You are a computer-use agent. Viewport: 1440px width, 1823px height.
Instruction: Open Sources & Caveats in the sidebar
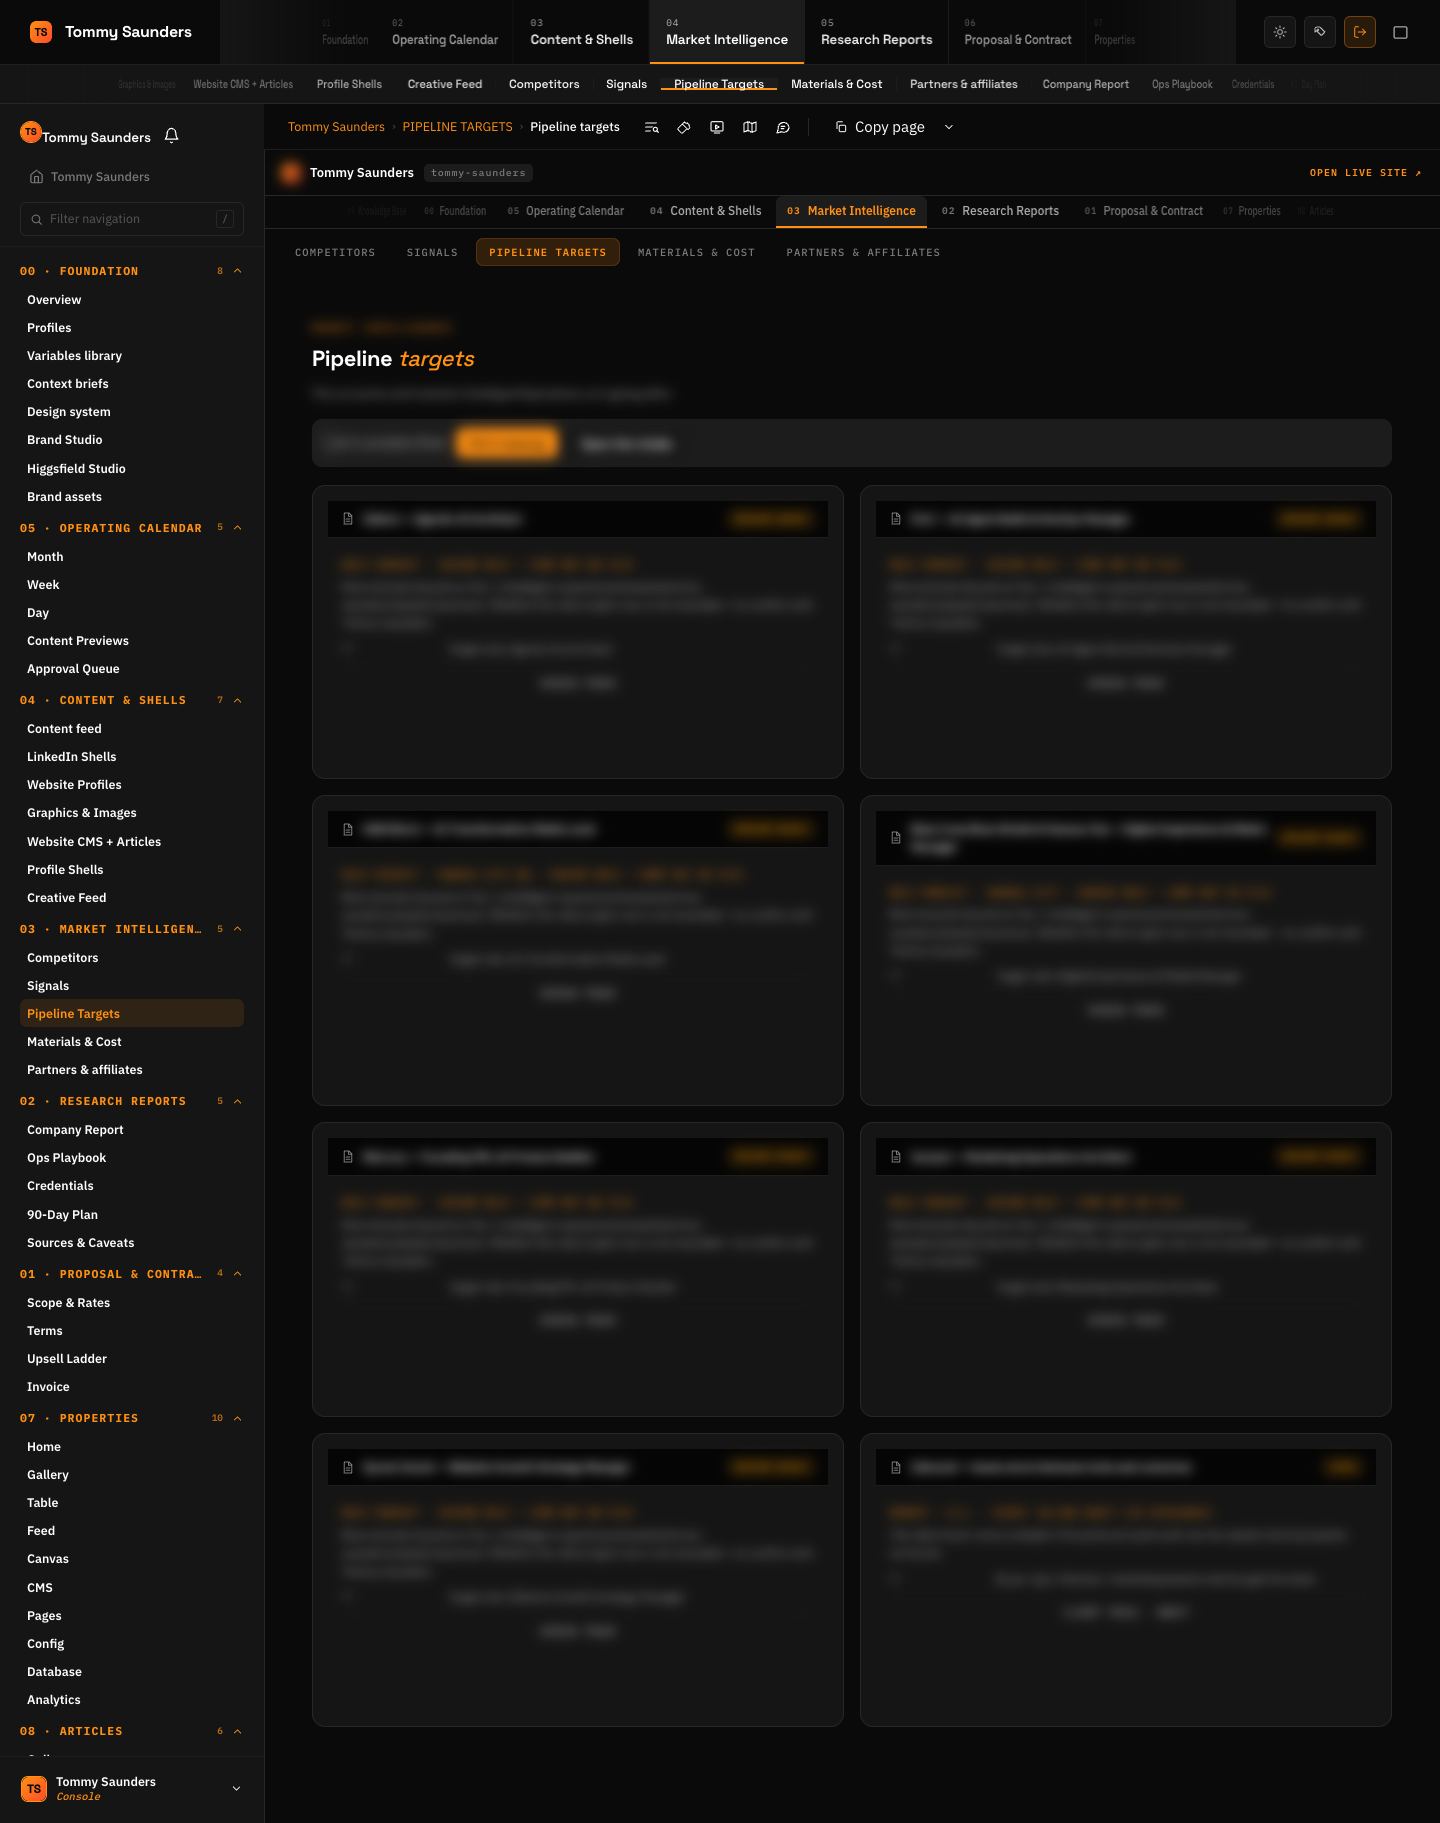80,1243
